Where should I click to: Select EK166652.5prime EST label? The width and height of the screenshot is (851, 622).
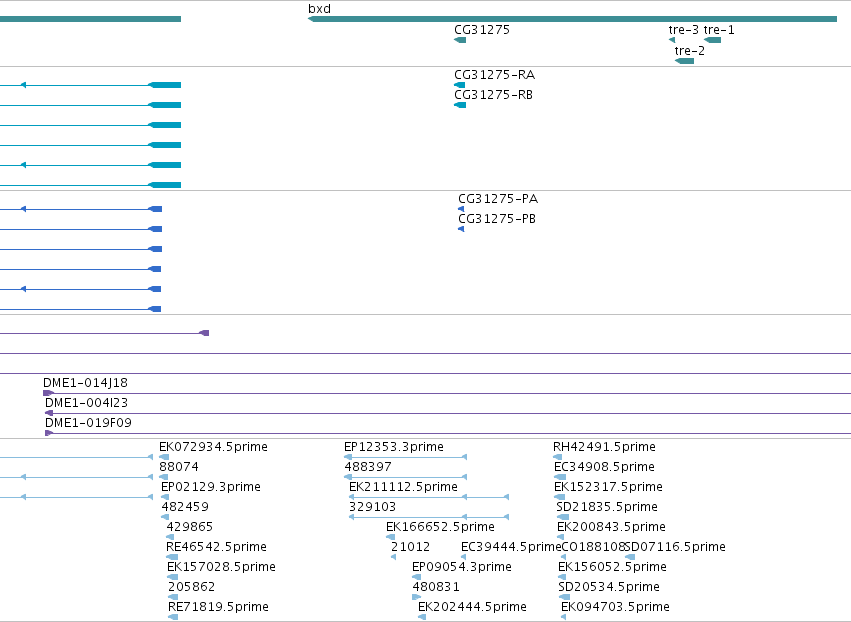(x=440, y=527)
